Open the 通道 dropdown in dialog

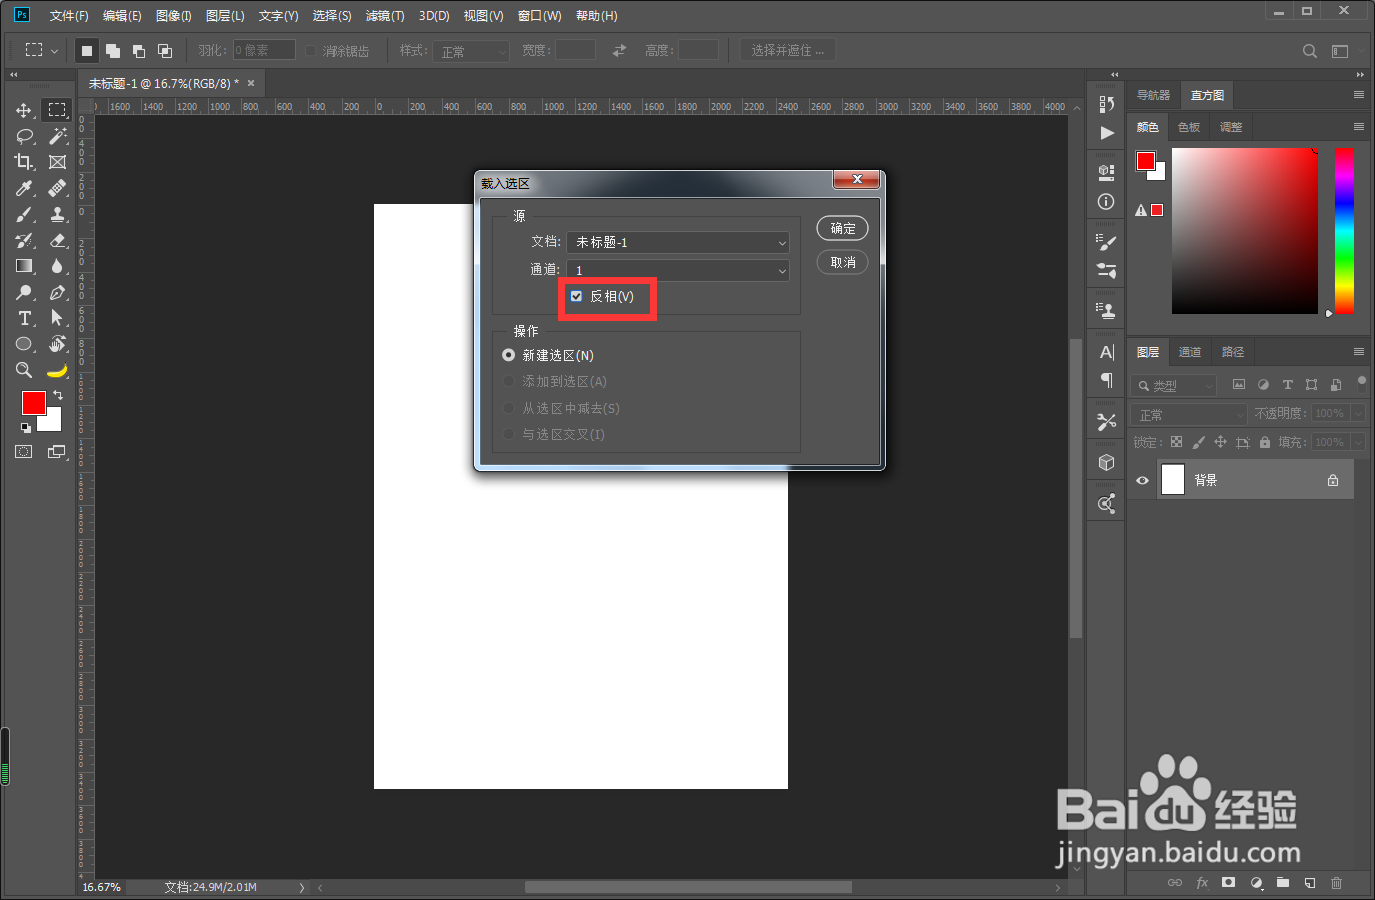coord(678,270)
